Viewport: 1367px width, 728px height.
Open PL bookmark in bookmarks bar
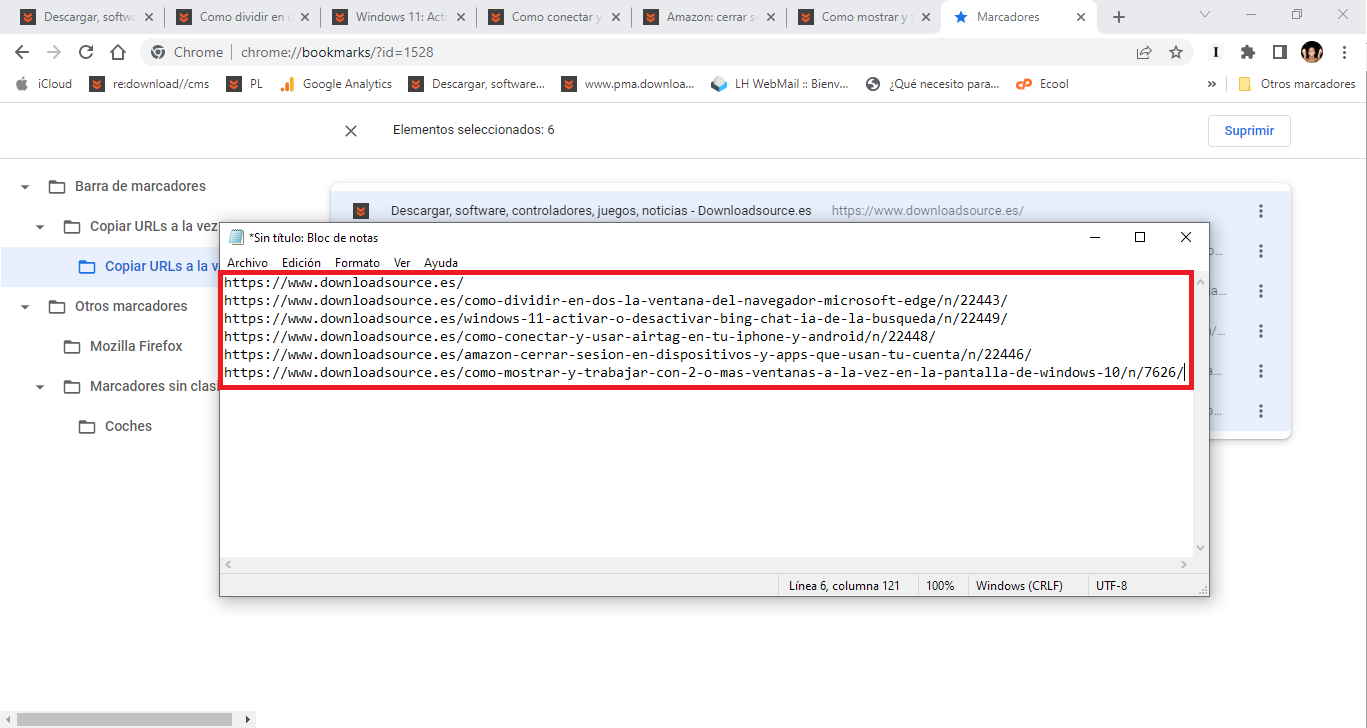pos(245,84)
